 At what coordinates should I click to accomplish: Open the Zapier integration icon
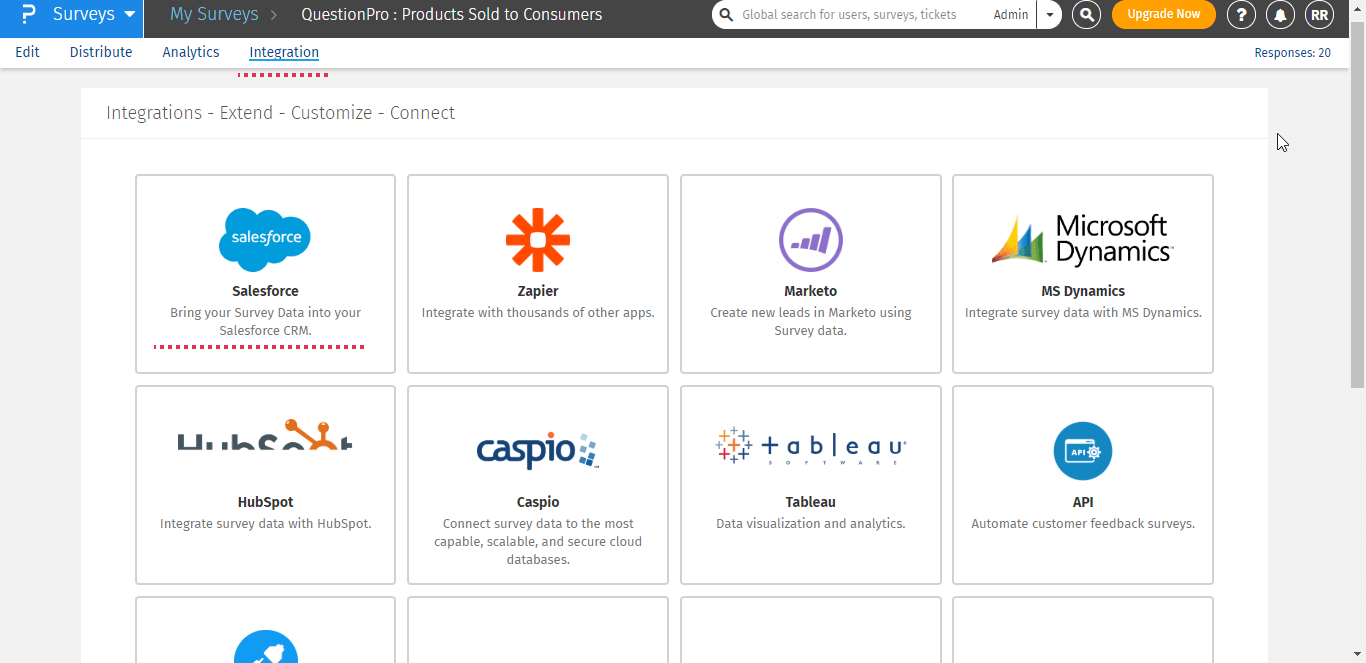pyautogui.click(x=538, y=241)
